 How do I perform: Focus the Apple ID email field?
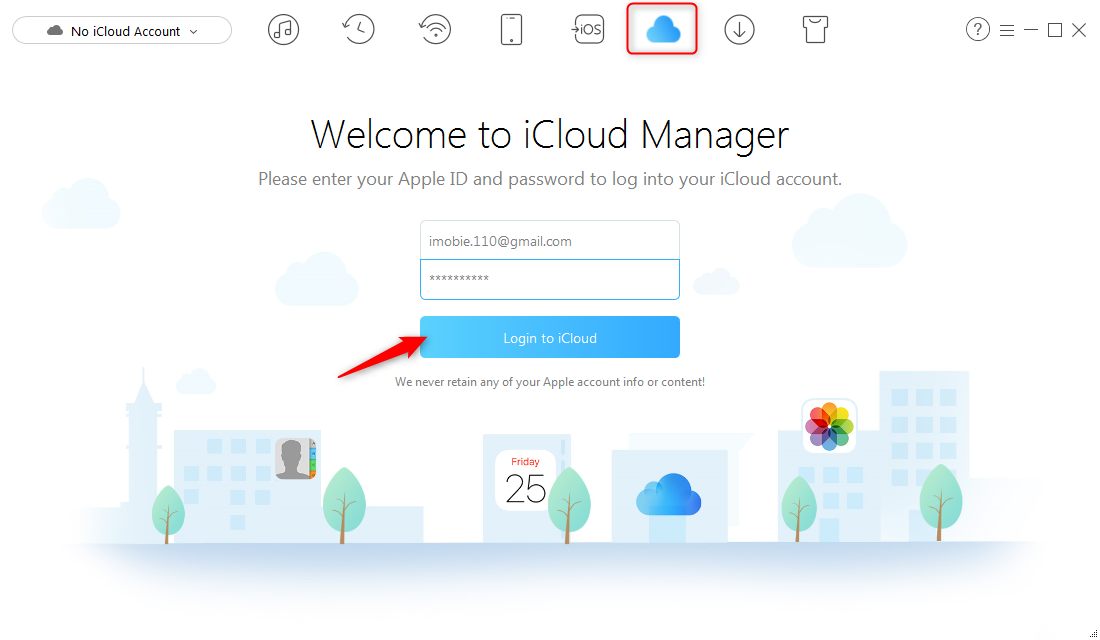[x=550, y=241]
